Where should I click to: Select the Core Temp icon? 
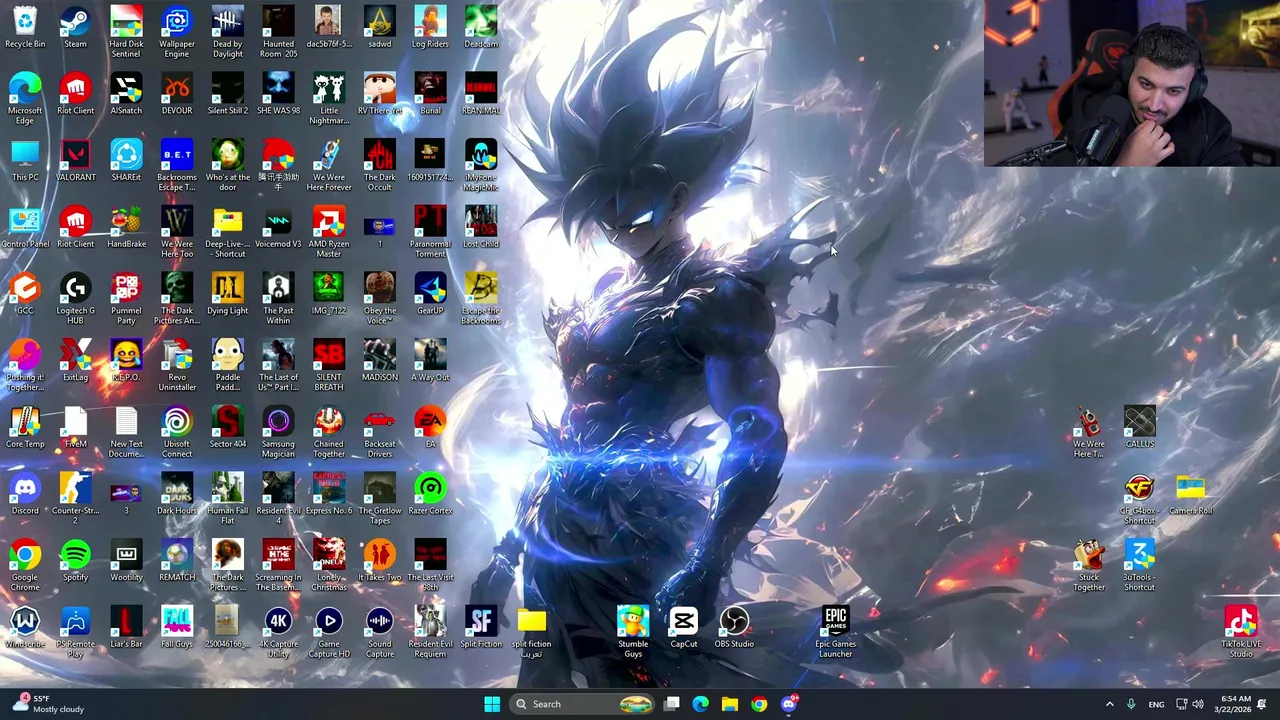[x=25, y=428]
